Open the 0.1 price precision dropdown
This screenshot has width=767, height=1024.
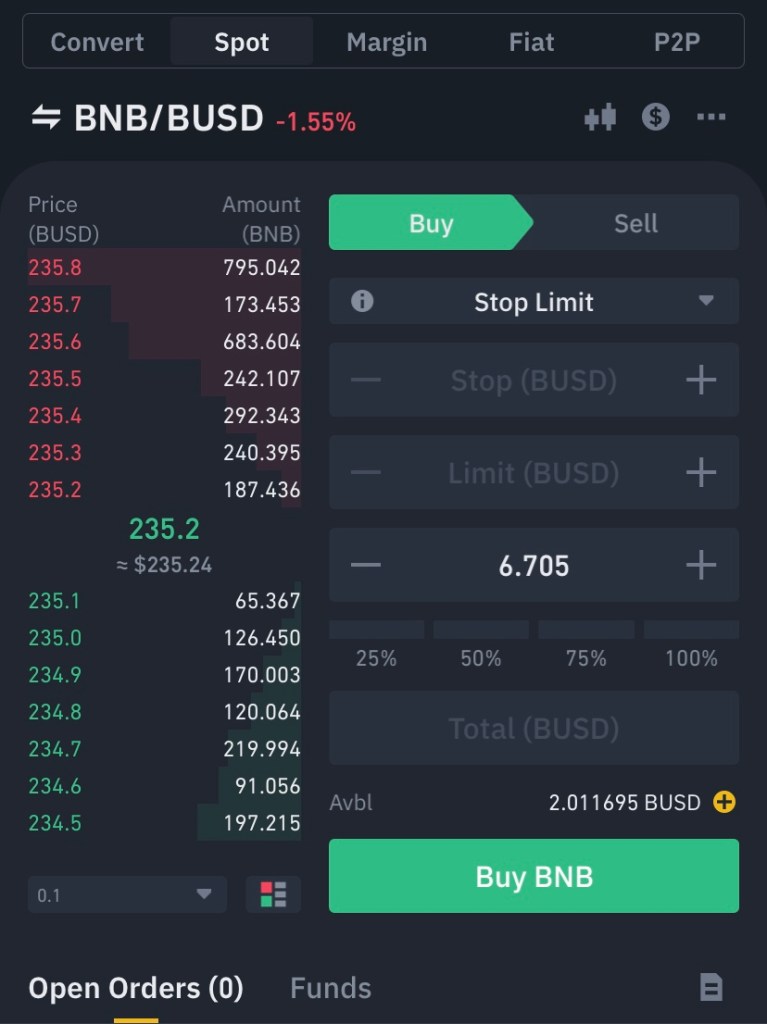coord(127,895)
